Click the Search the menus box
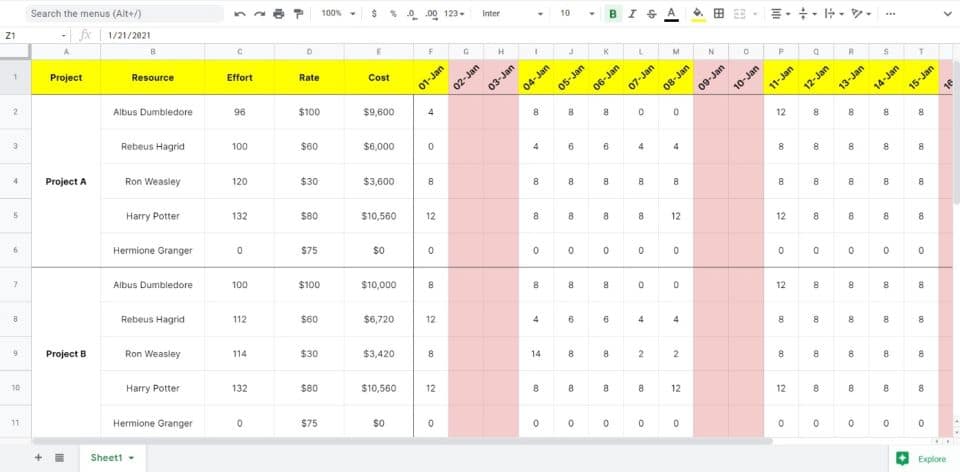Viewport: 960px width, 472px height. pyautogui.click(x=124, y=13)
